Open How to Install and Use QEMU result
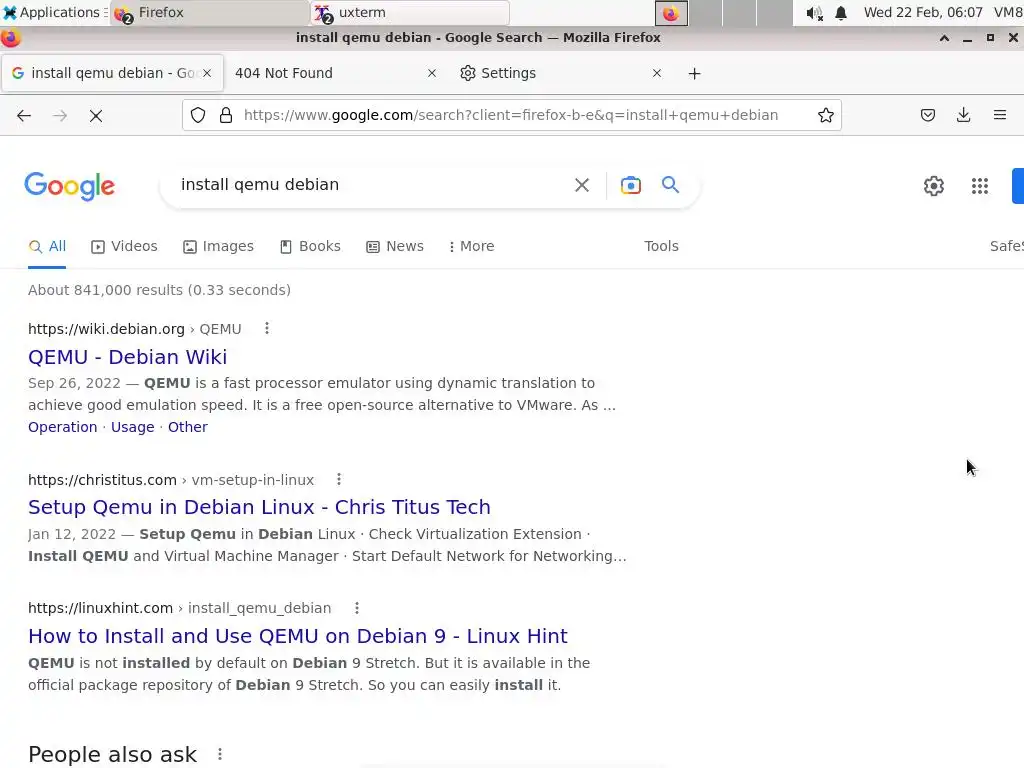The height and width of the screenshot is (768, 1024). point(298,636)
